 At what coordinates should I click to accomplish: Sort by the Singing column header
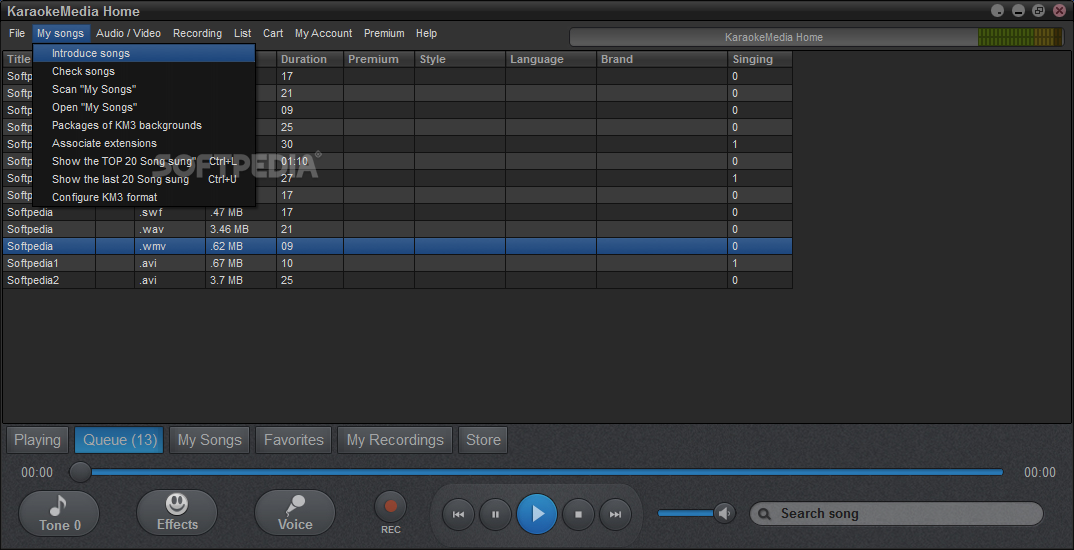coord(760,60)
